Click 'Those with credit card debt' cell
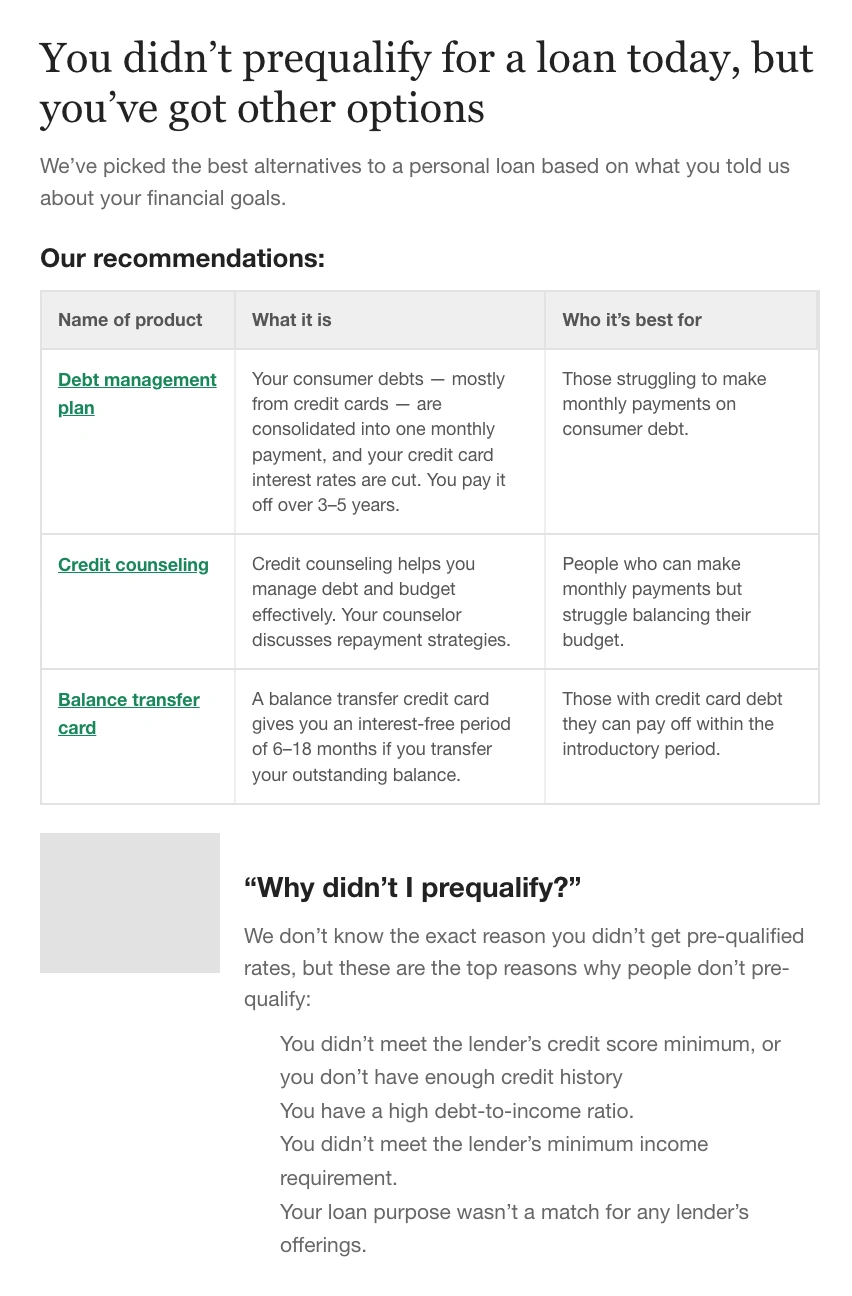This screenshot has width=852, height=1296. click(x=681, y=737)
